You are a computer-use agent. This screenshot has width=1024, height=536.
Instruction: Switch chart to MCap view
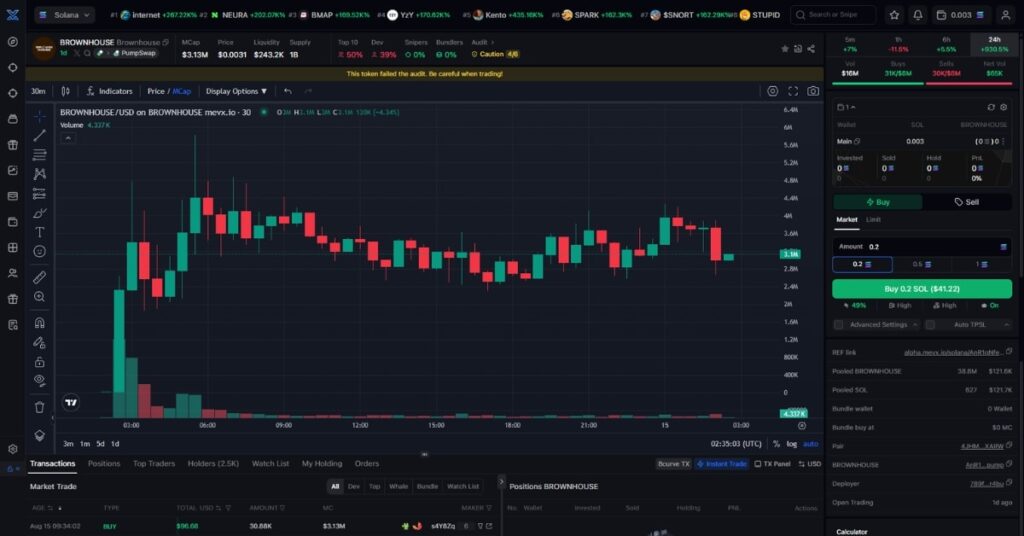coord(182,91)
